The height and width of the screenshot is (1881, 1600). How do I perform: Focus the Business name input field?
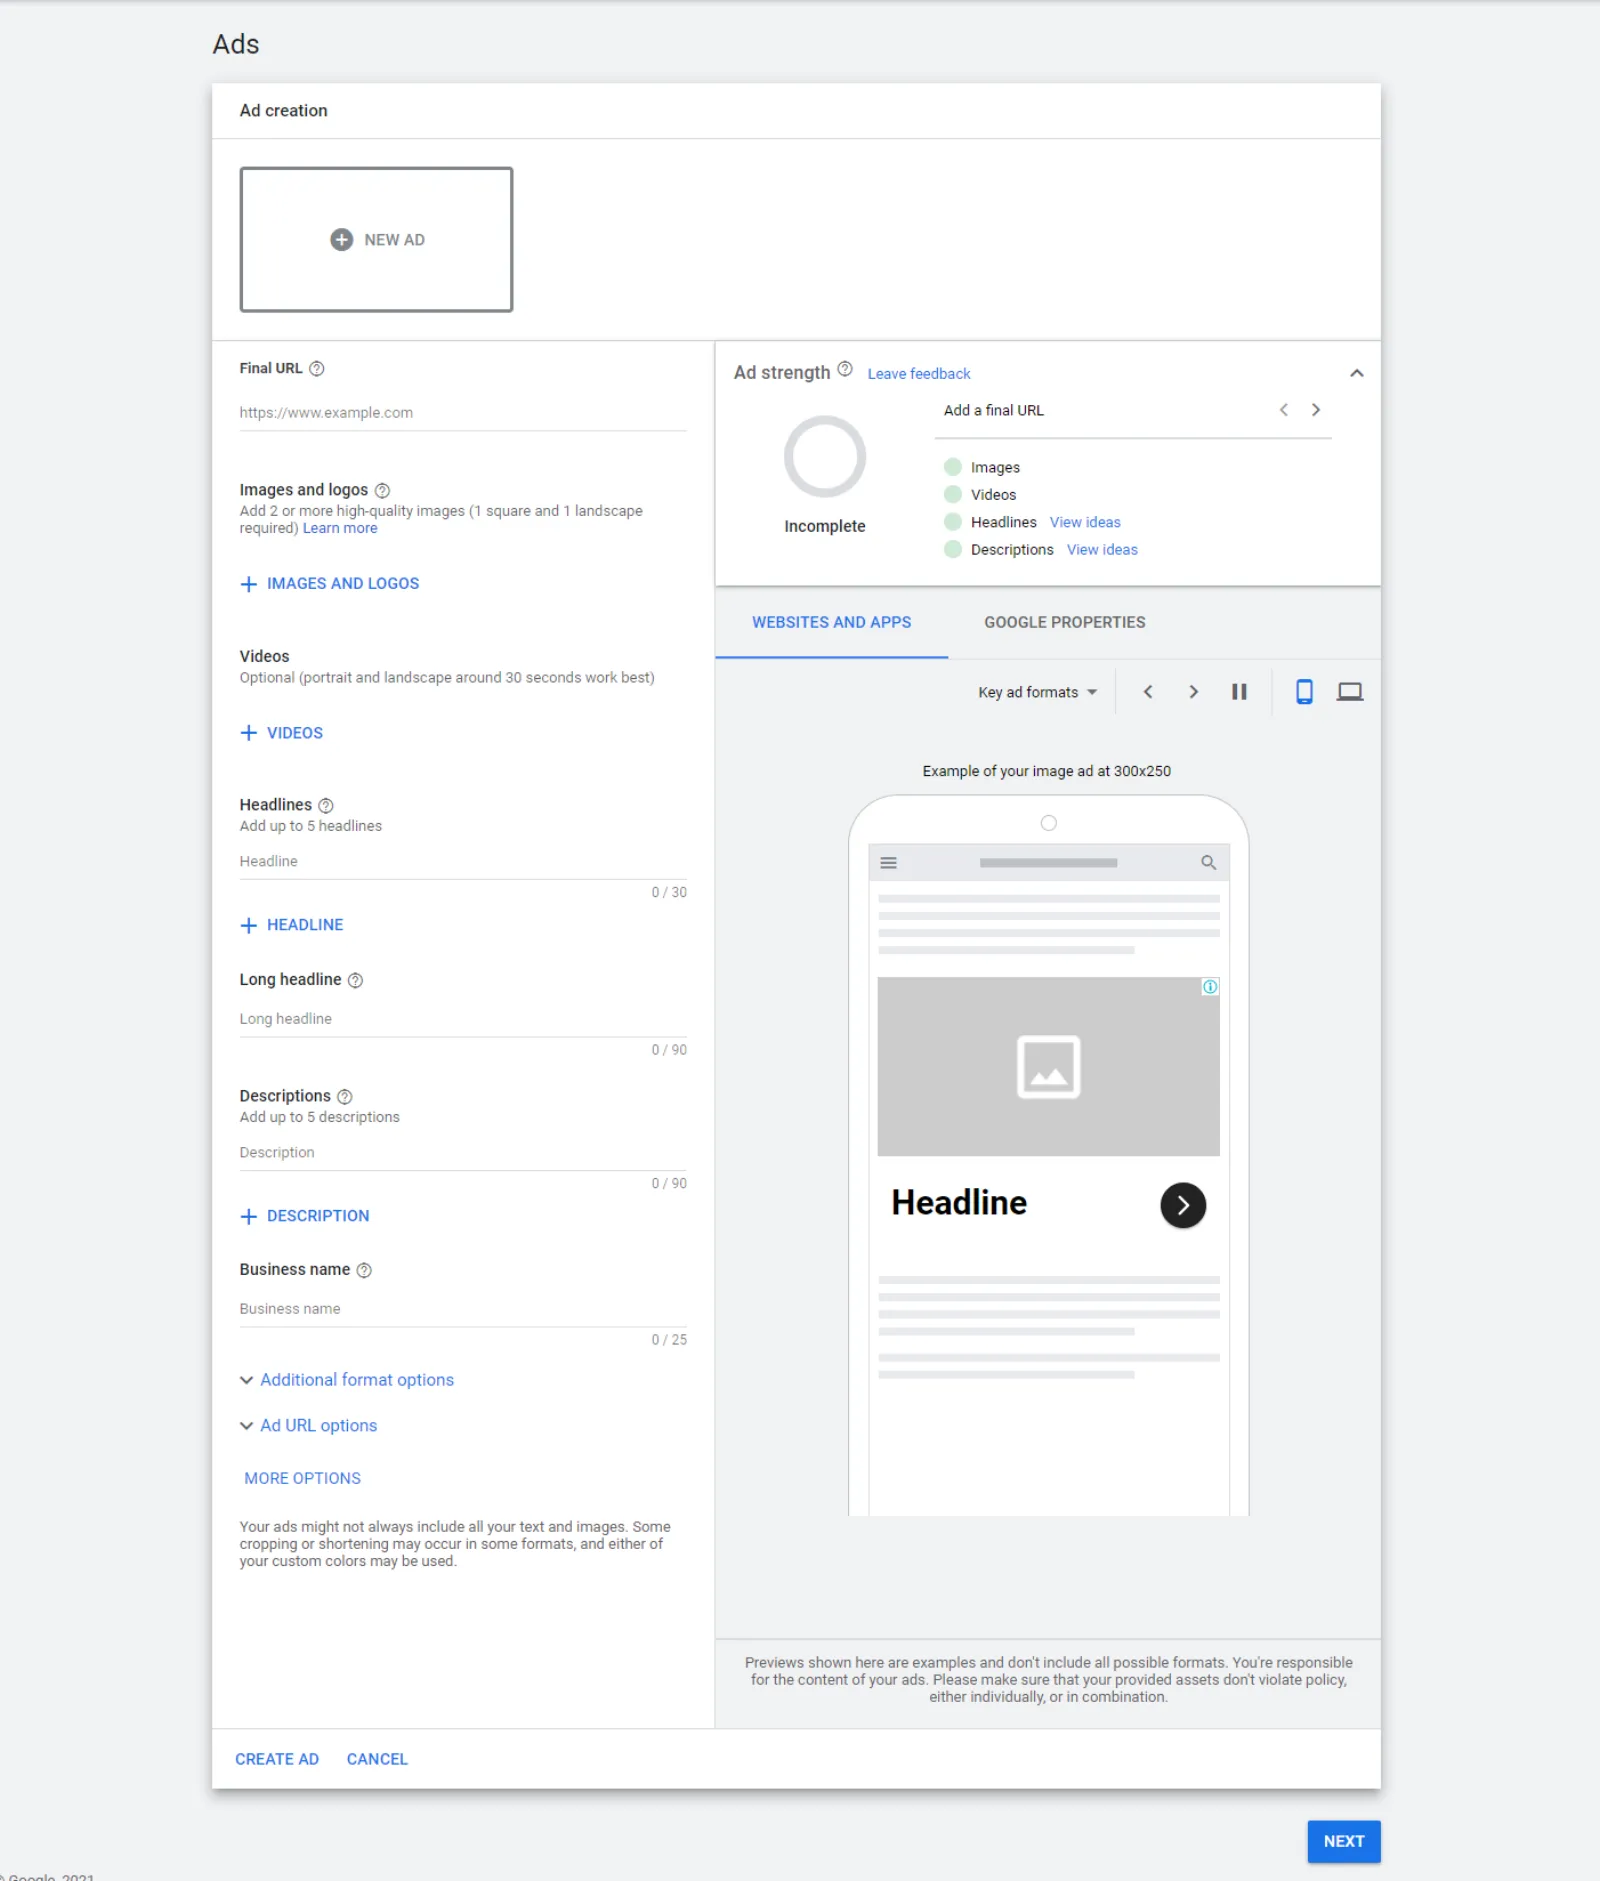(463, 1309)
